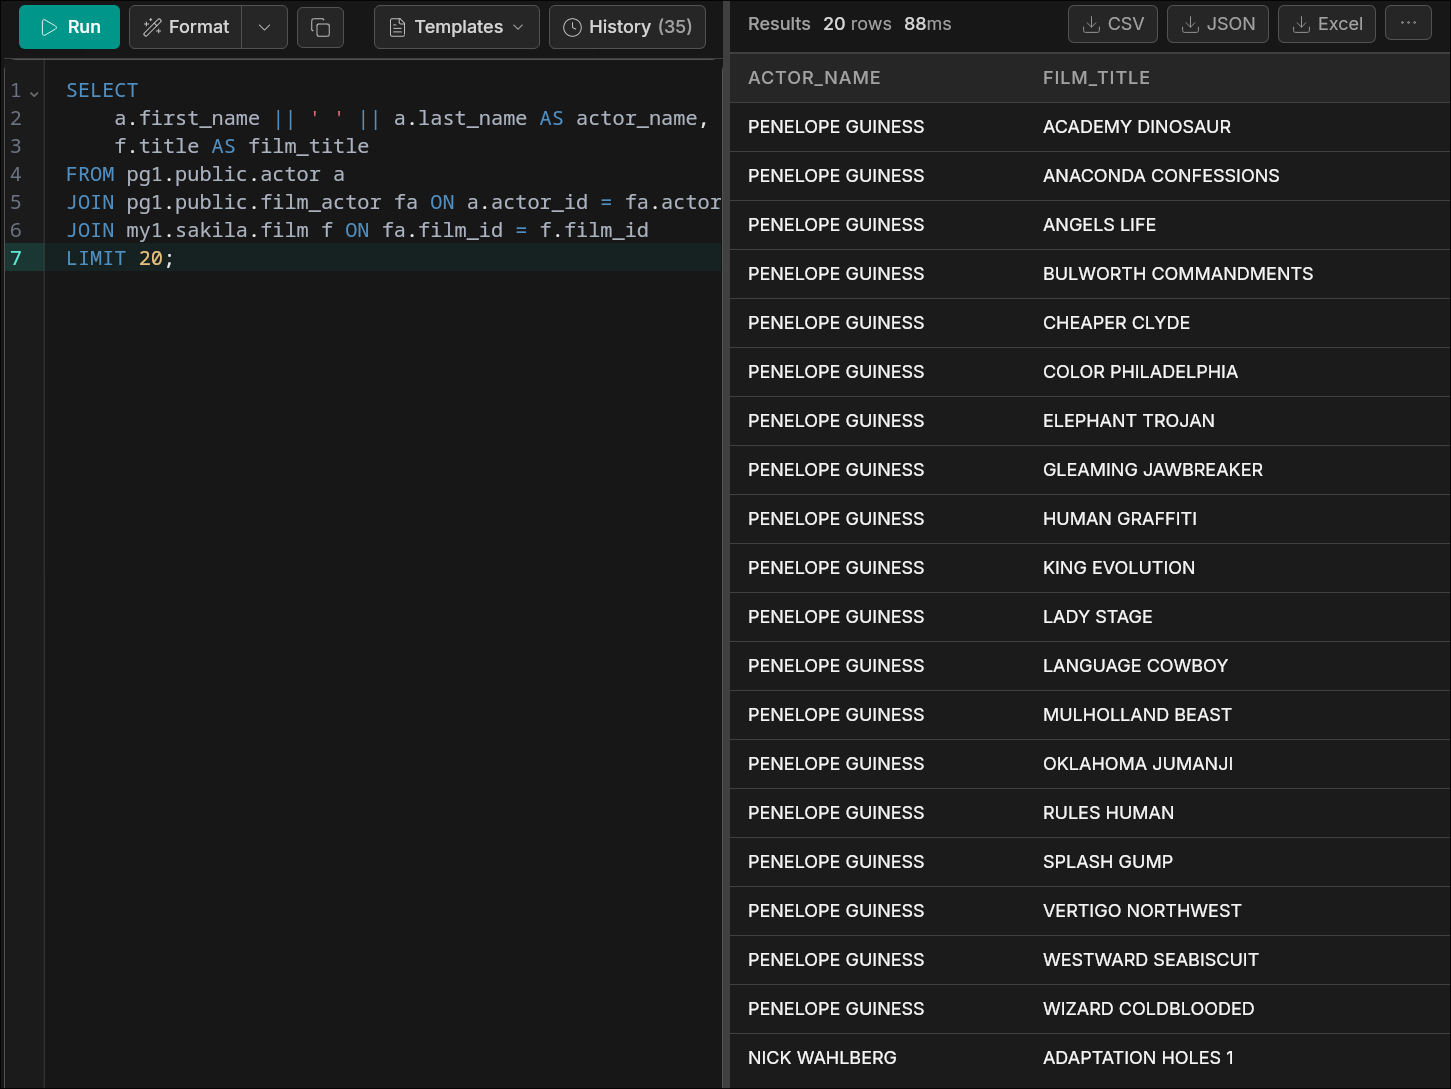Copy the query using the copy icon

tap(320, 27)
